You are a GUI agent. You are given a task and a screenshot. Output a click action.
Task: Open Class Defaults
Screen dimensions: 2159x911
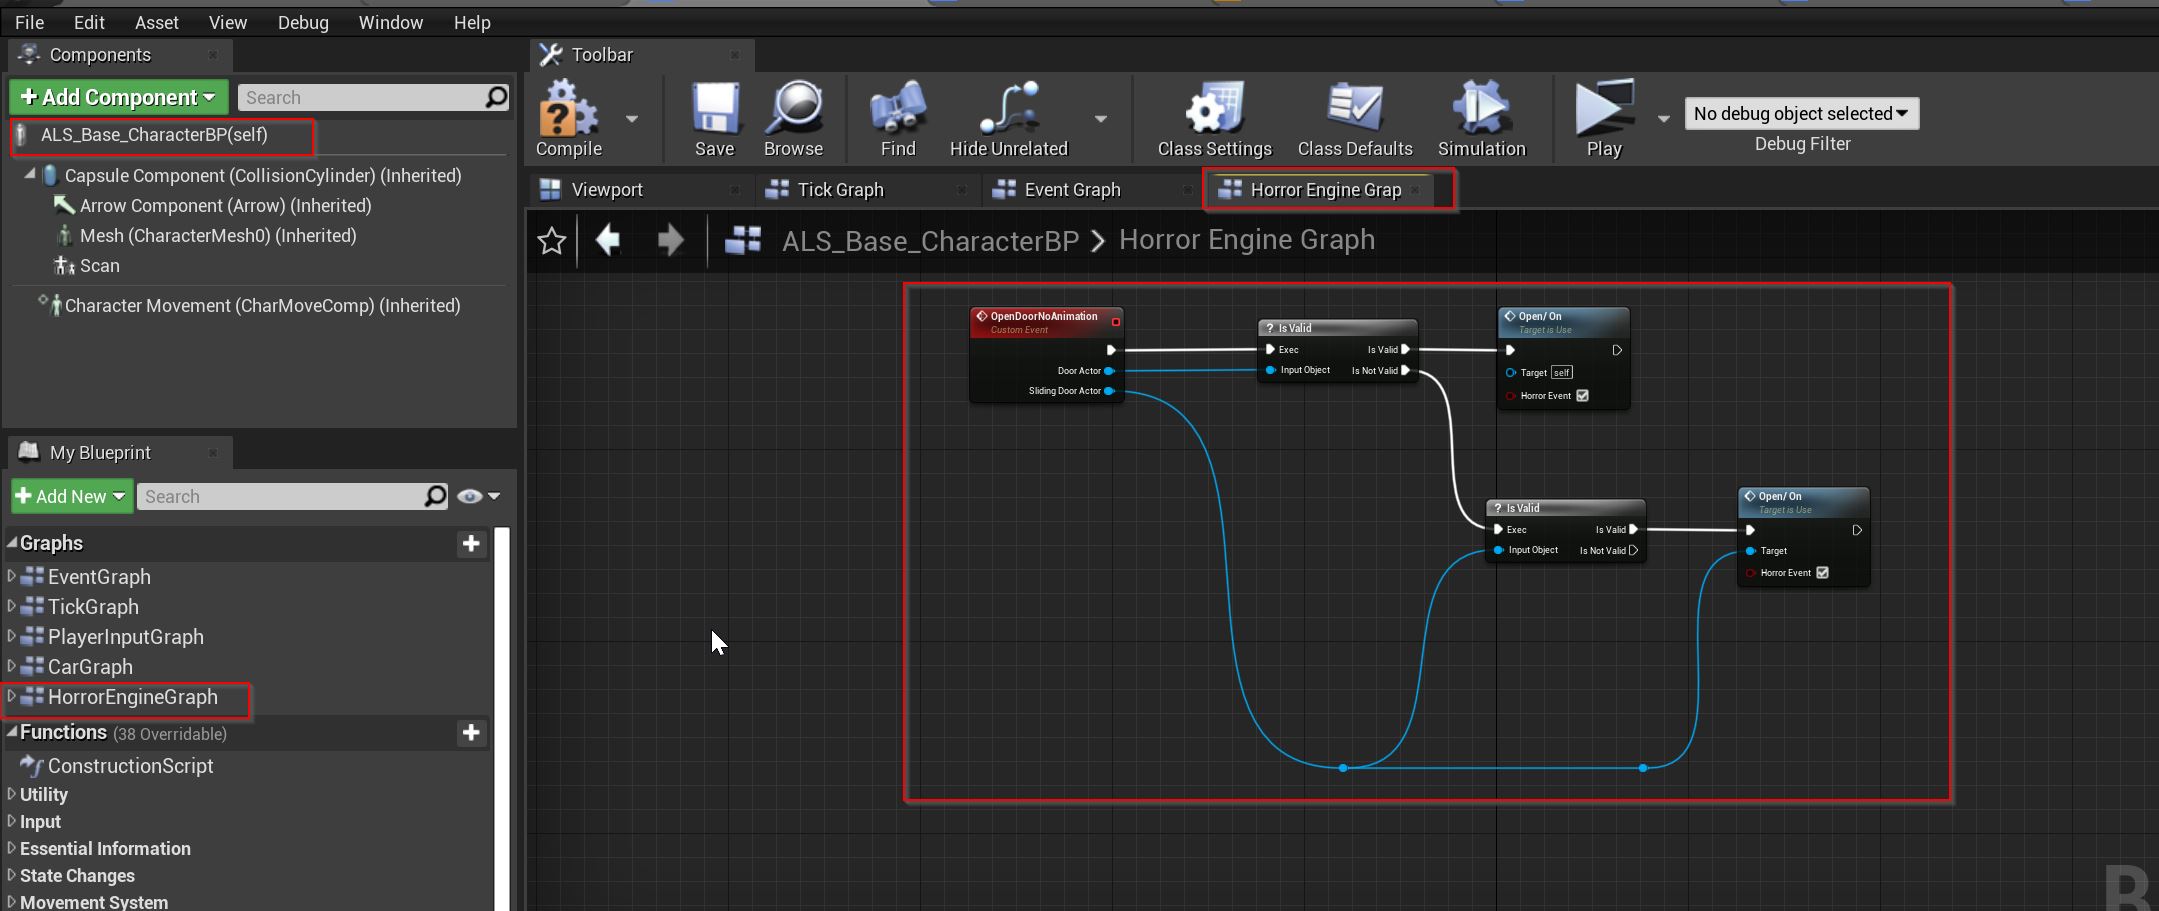pyautogui.click(x=1355, y=119)
